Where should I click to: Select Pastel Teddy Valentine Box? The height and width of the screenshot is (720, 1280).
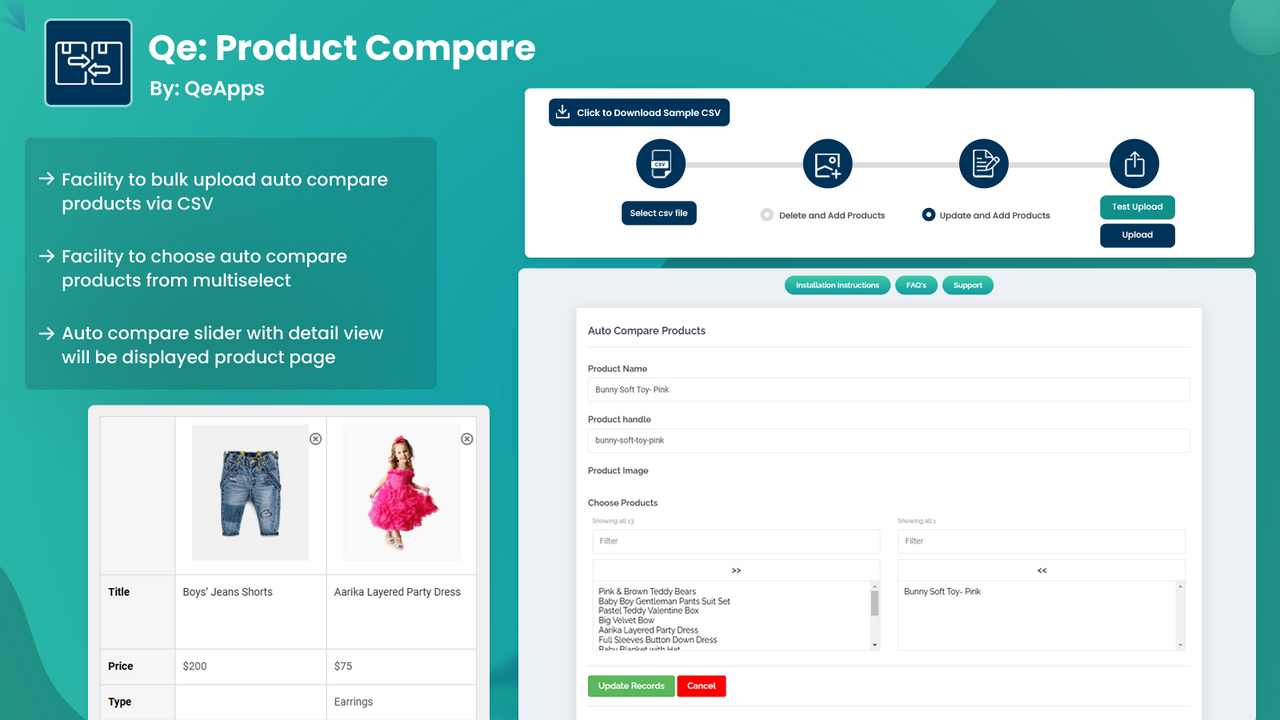(x=648, y=611)
